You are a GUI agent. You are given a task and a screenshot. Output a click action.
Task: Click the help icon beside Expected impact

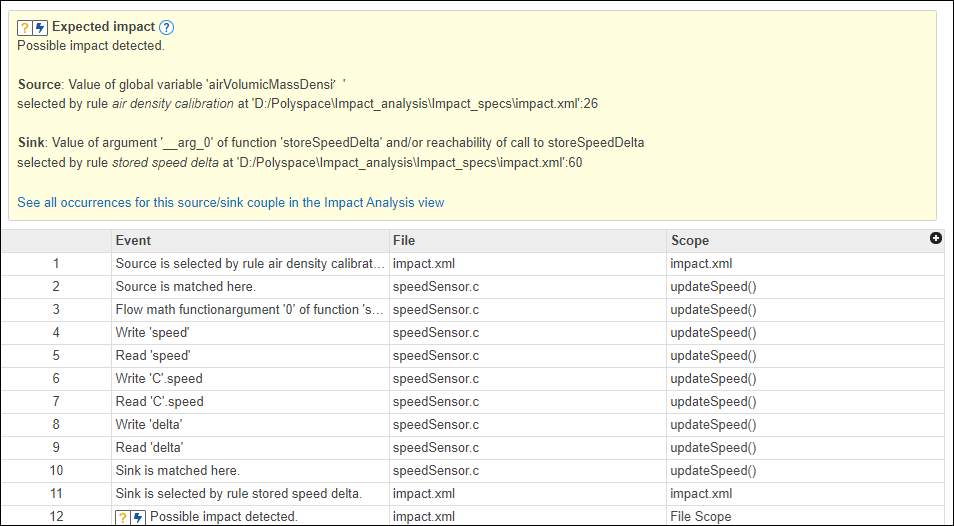[167, 27]
